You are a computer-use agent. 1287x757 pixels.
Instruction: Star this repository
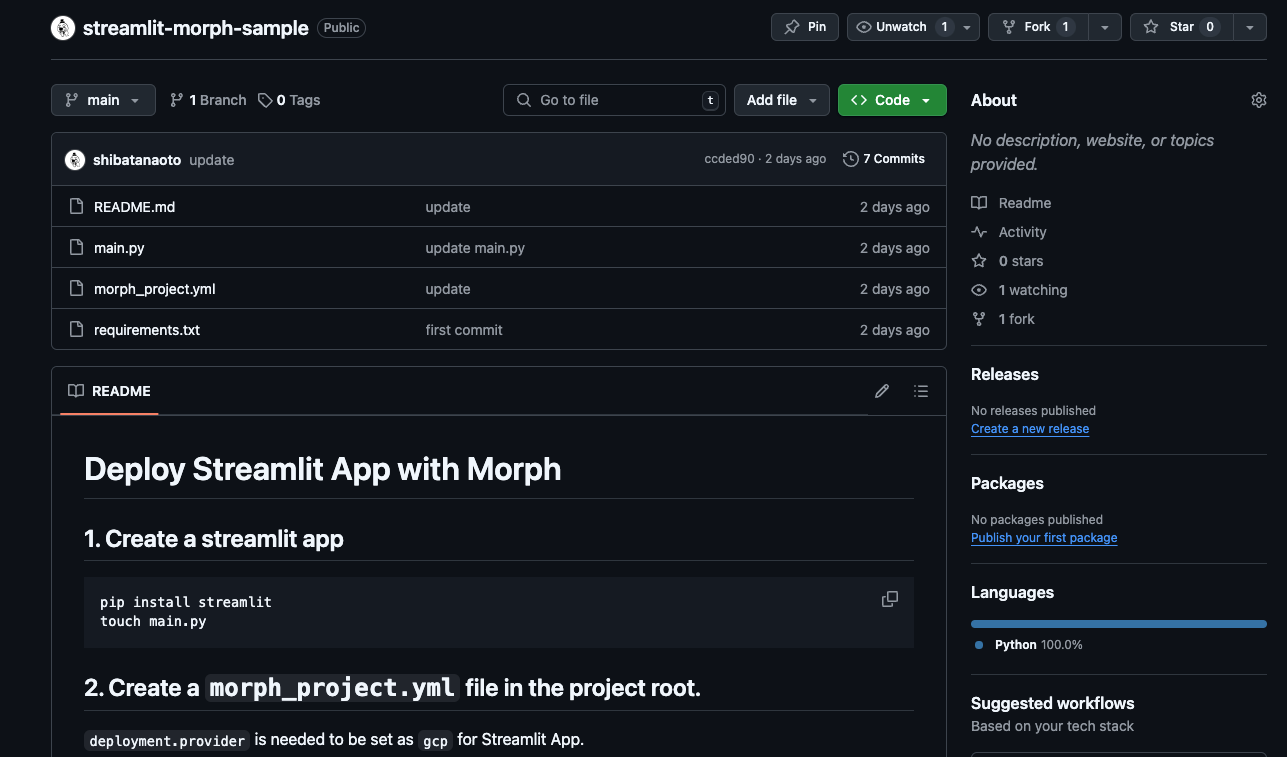(1181, 27)
